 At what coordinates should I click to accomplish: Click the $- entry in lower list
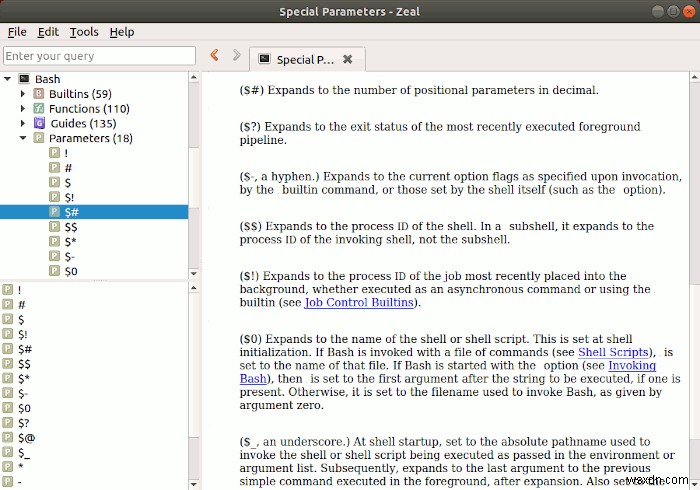(23, 393)
